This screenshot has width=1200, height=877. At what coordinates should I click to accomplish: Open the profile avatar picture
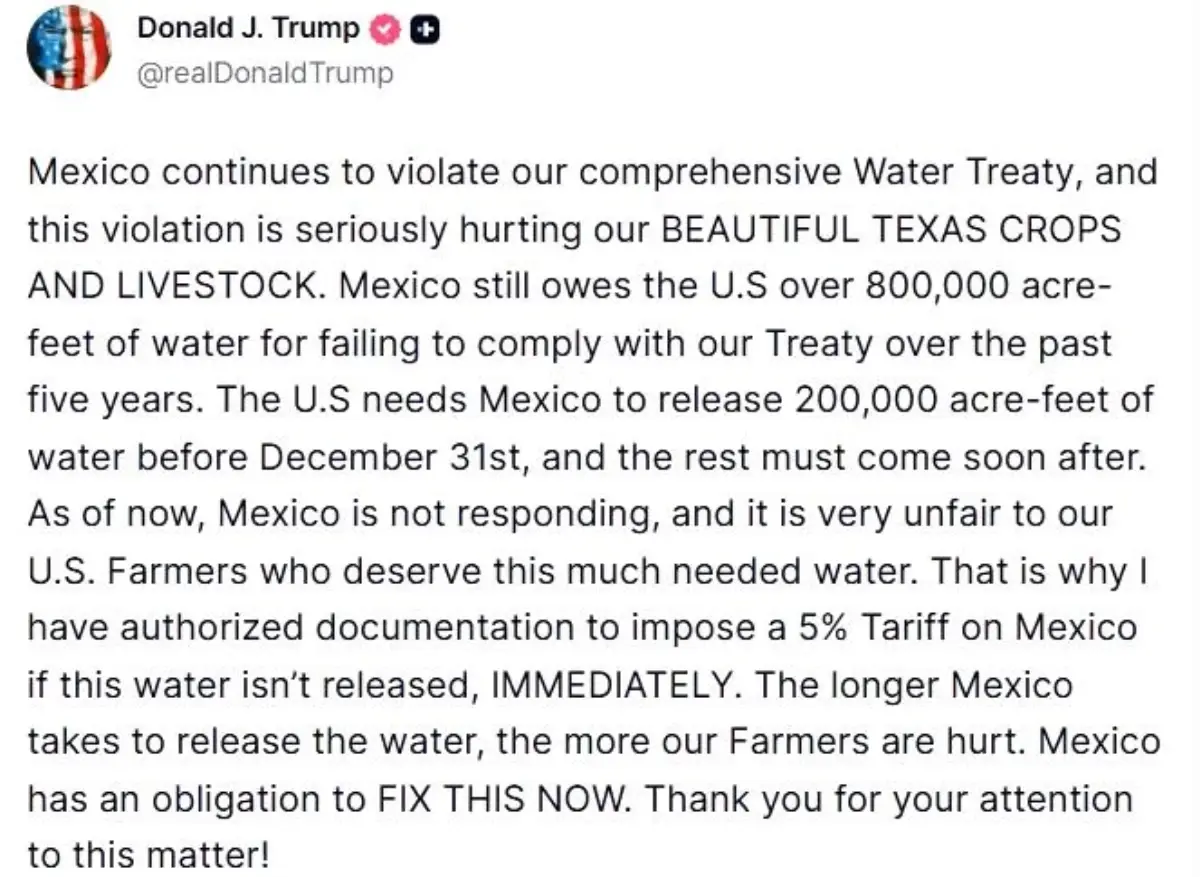69,48
